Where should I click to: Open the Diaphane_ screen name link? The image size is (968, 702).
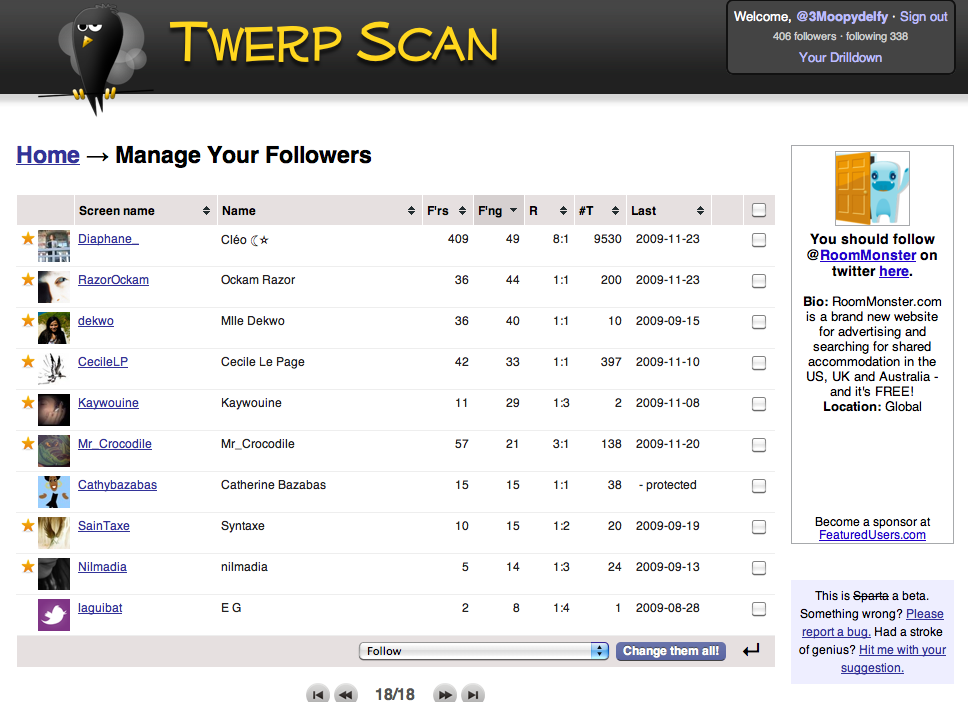[108, 239]
